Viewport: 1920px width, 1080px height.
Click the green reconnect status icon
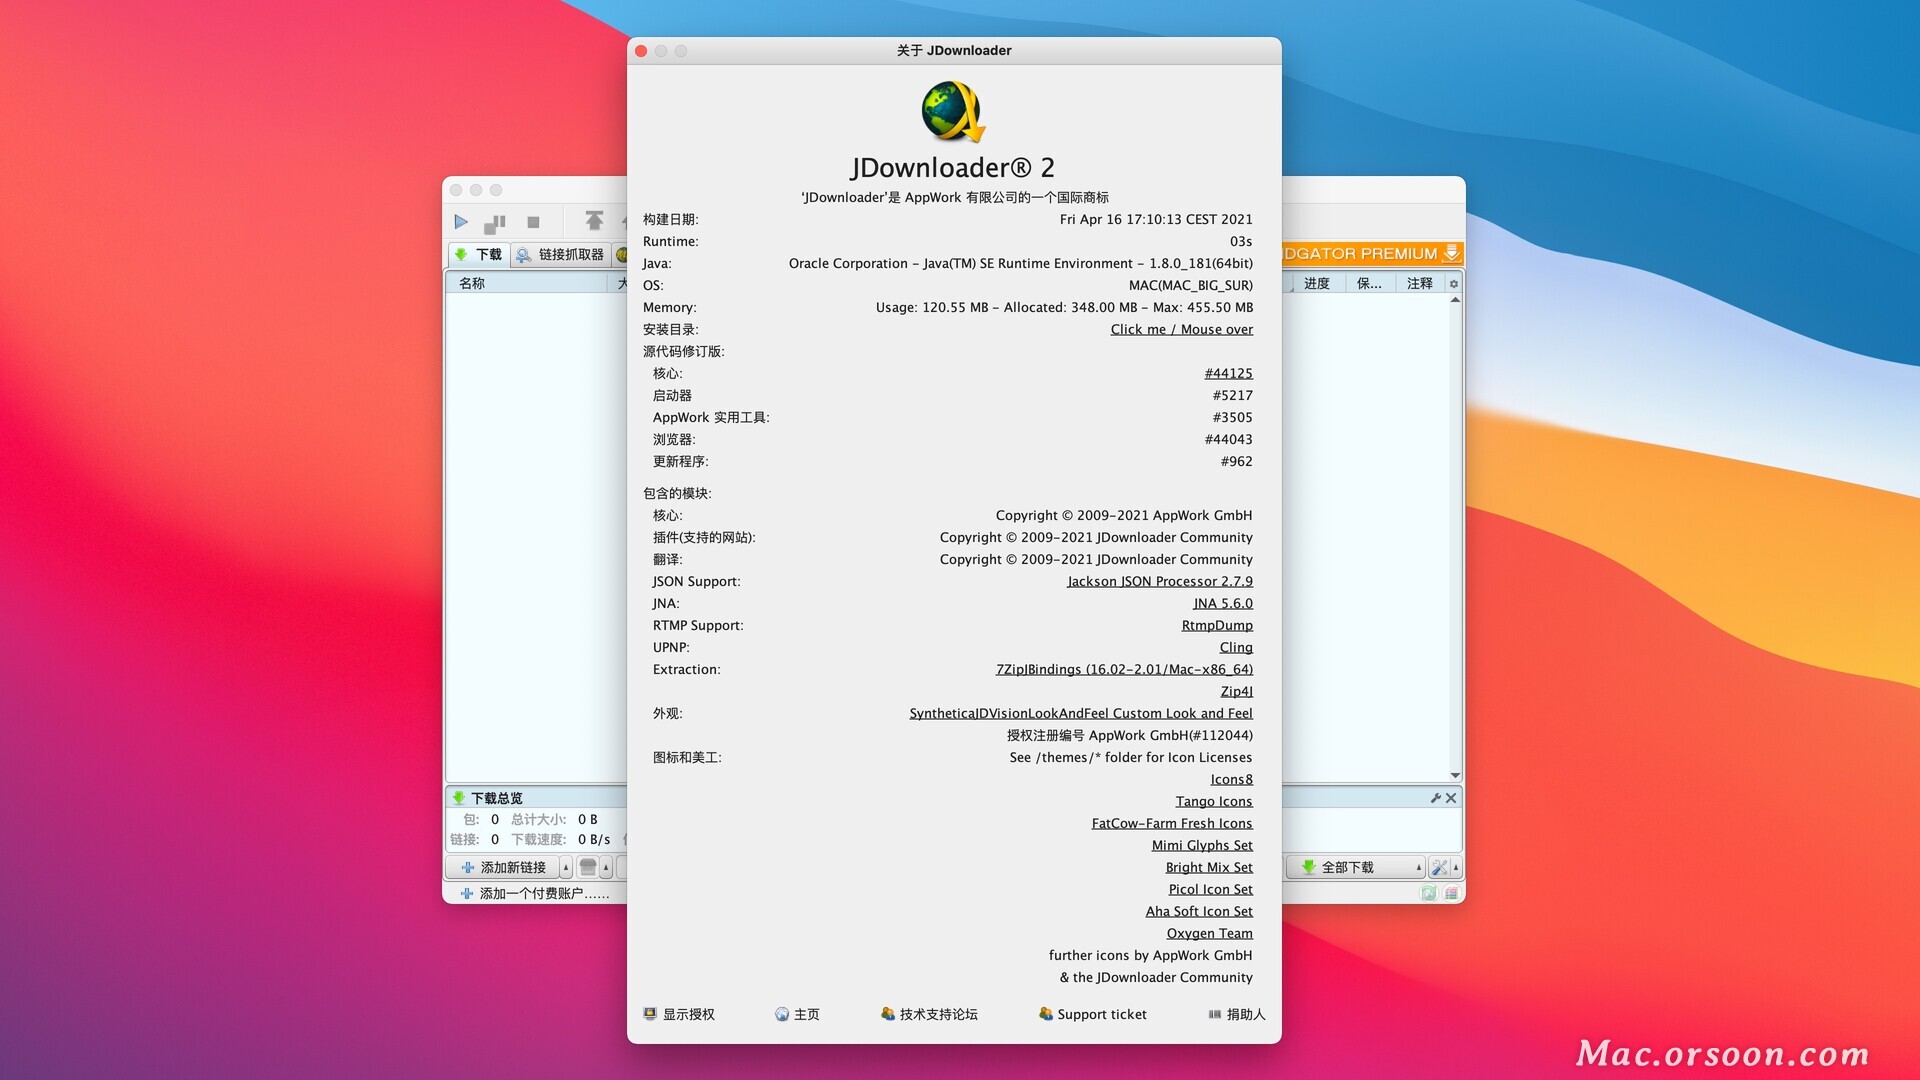point(1428,893)
